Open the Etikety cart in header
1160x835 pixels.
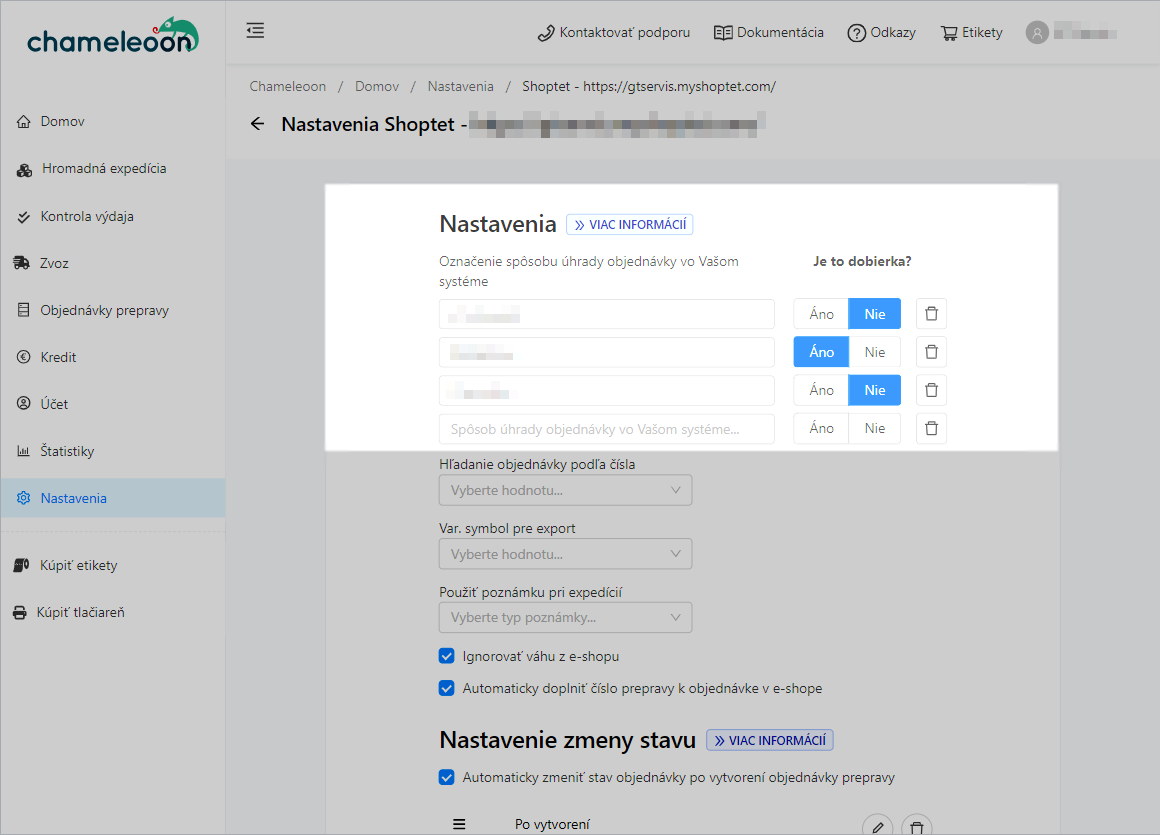[x=971, y=32]
